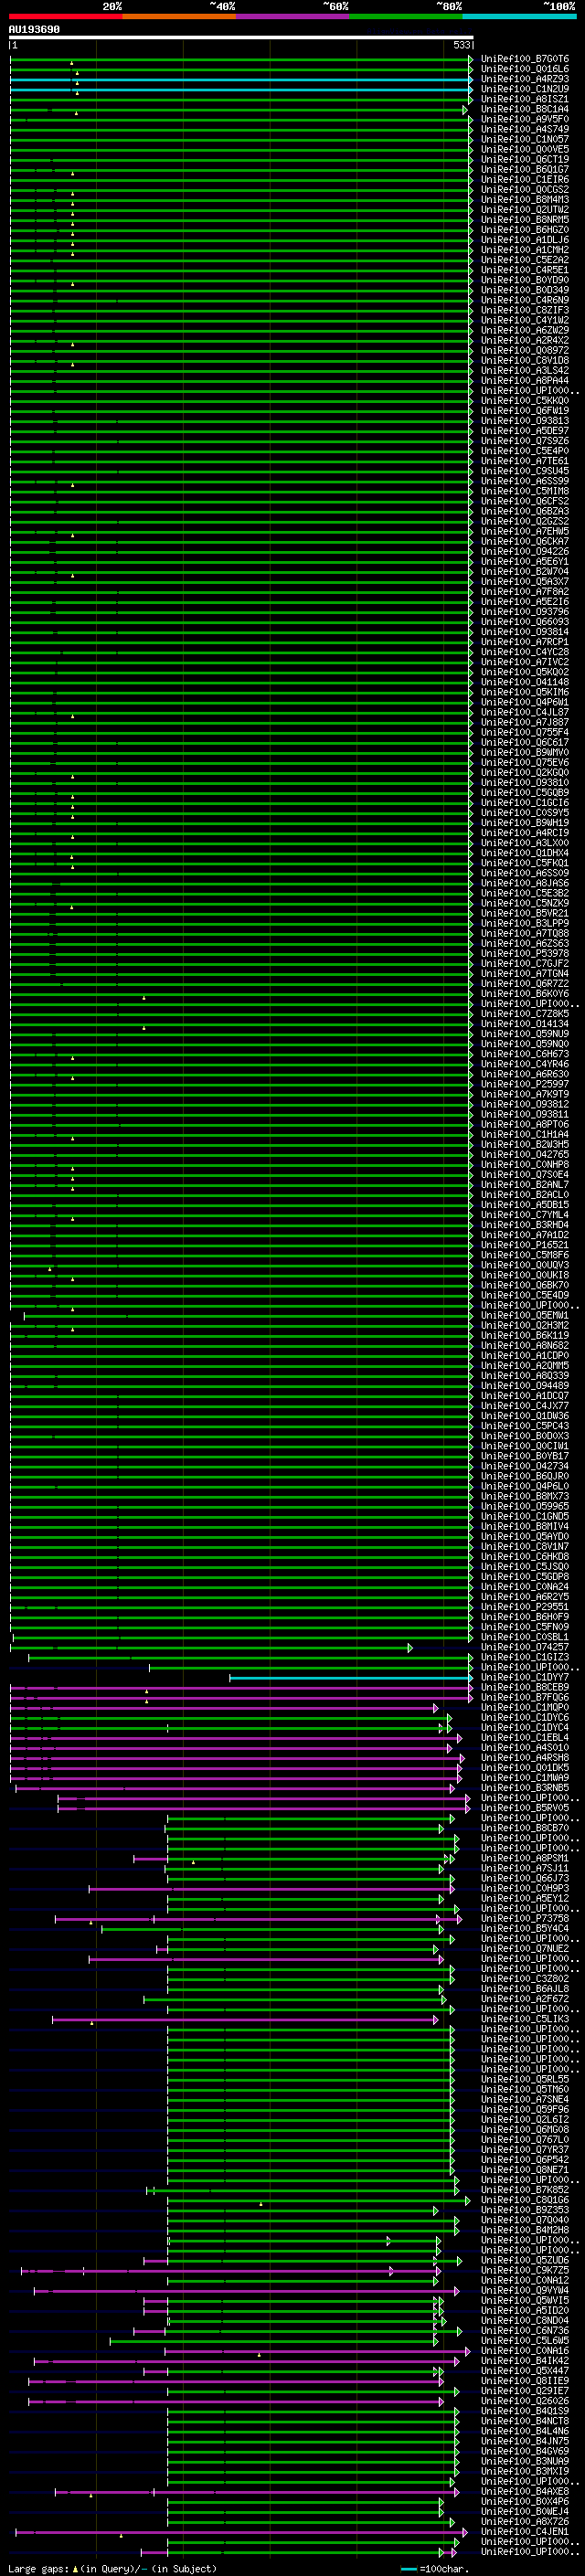Screen dimensions: 585x2576
Task: Select the query label AU193690
Action: click(34, 30)
